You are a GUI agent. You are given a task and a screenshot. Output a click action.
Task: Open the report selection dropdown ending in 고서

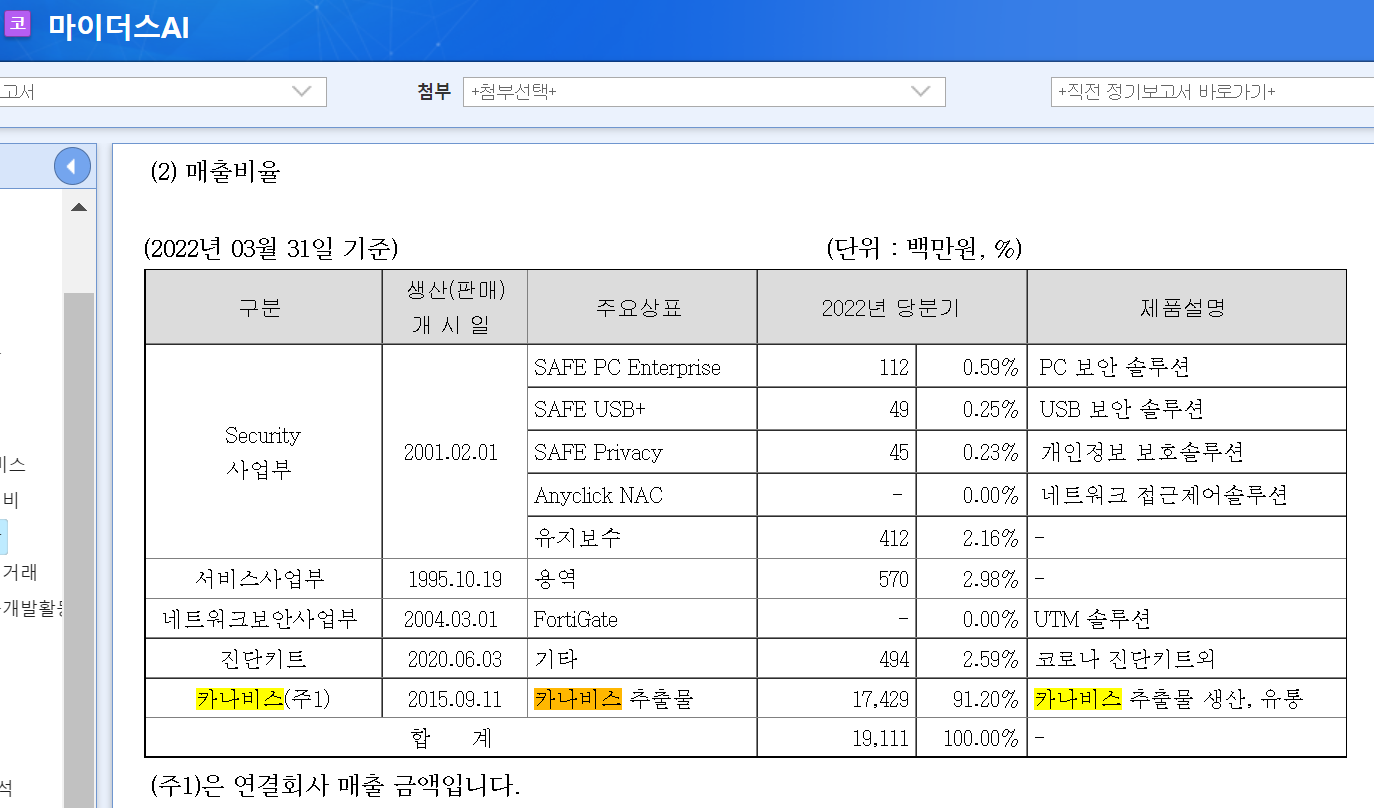point(163,92)
